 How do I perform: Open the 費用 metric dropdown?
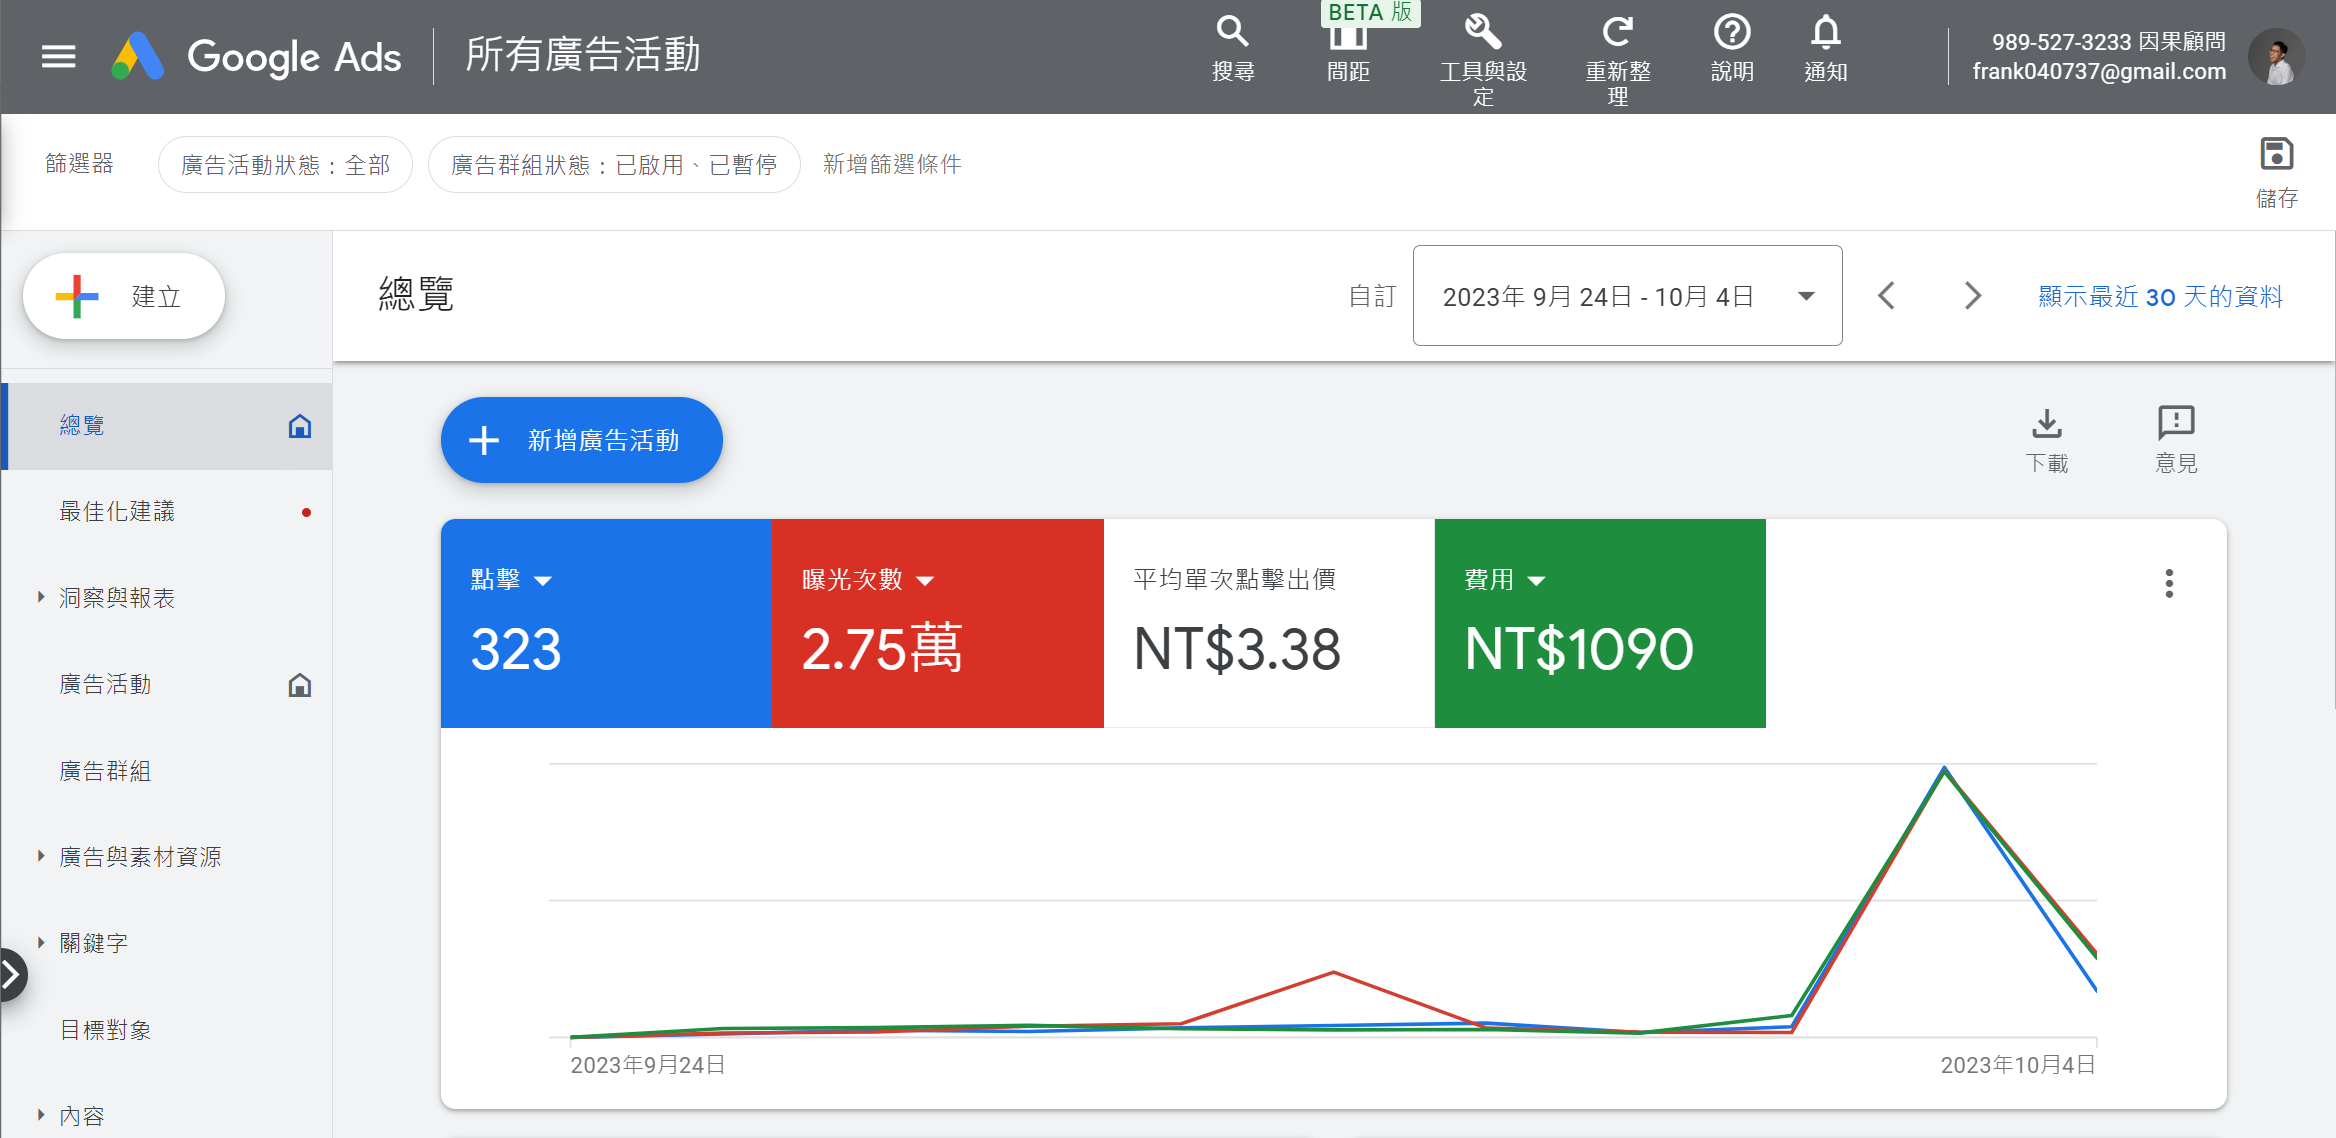[1537, 581]
